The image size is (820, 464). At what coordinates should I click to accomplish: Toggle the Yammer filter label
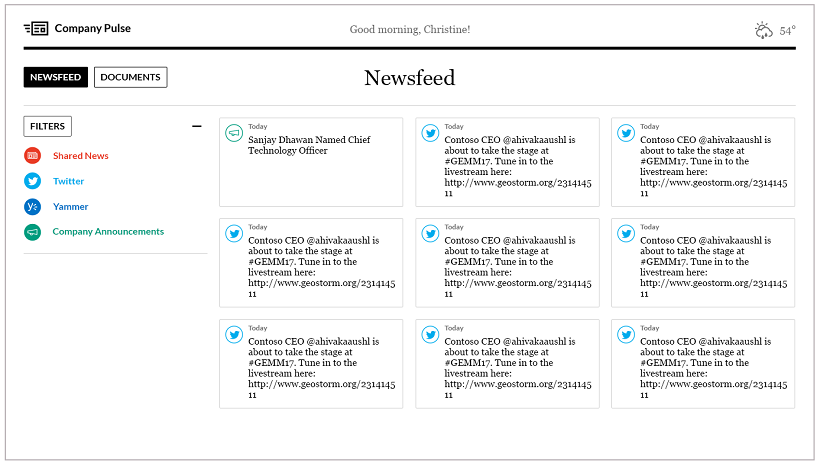coord(70,207)
